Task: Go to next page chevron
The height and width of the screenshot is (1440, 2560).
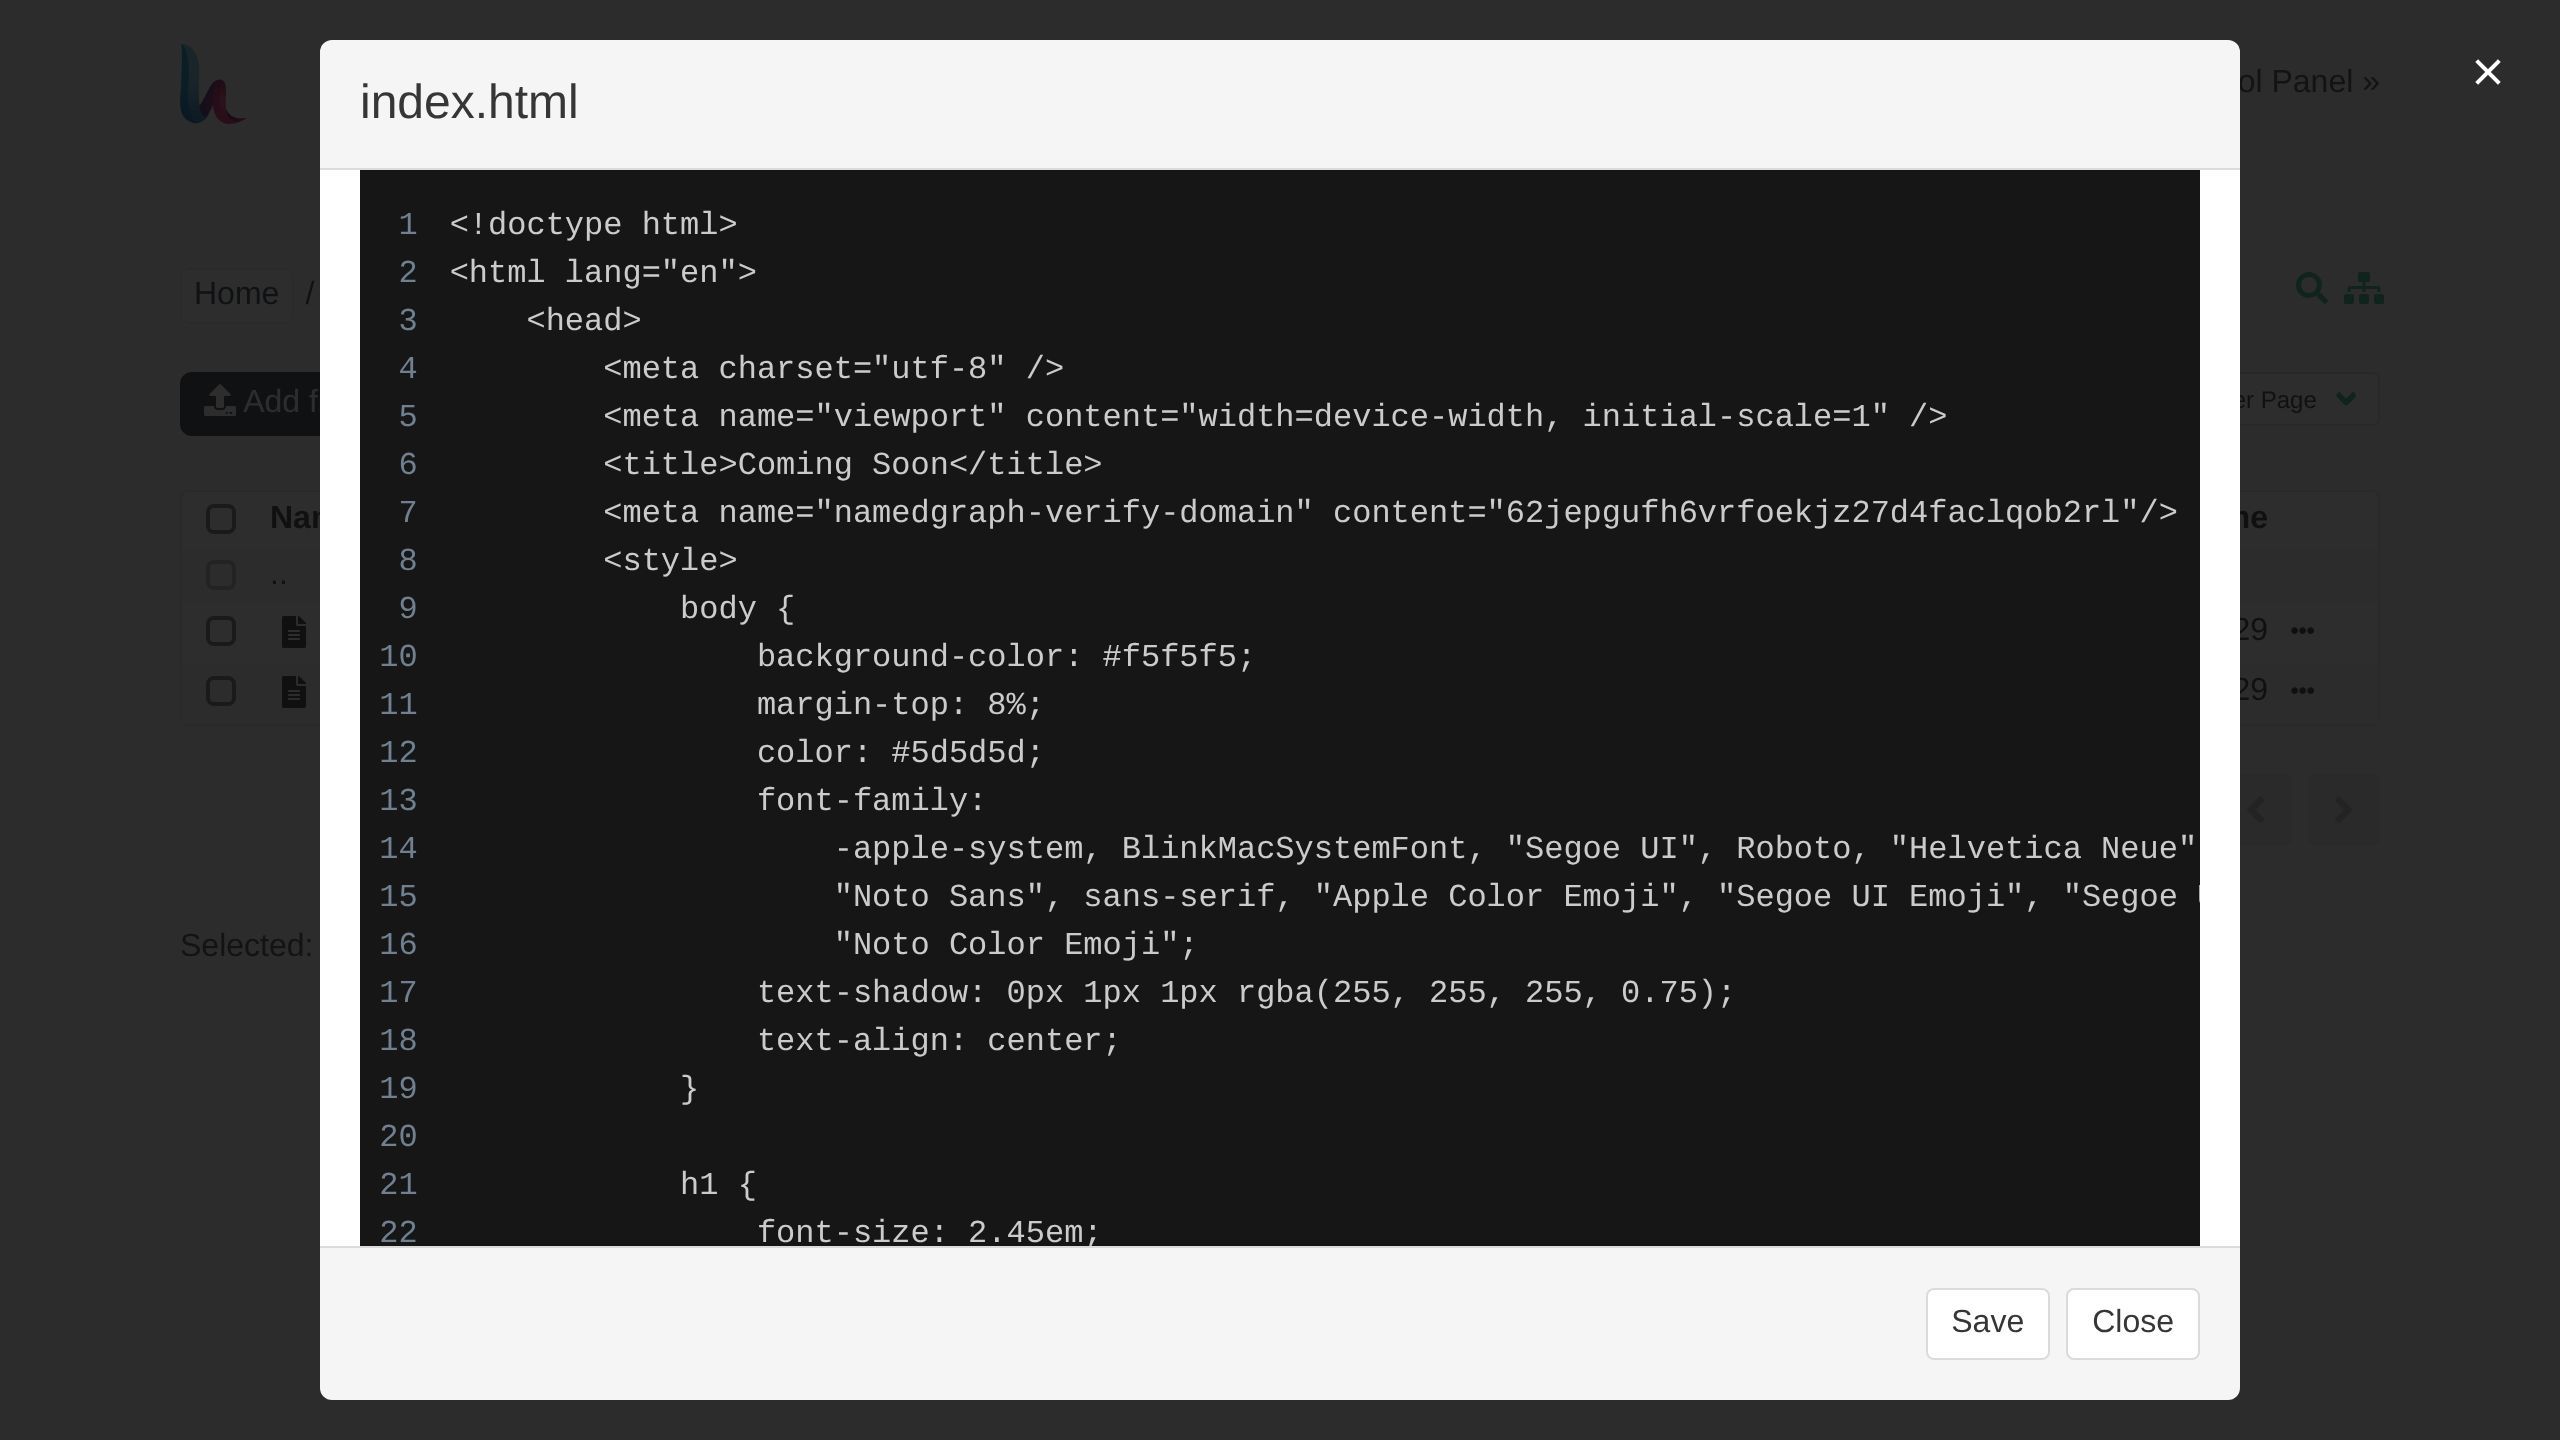Action: click(x=2343, y=810)
